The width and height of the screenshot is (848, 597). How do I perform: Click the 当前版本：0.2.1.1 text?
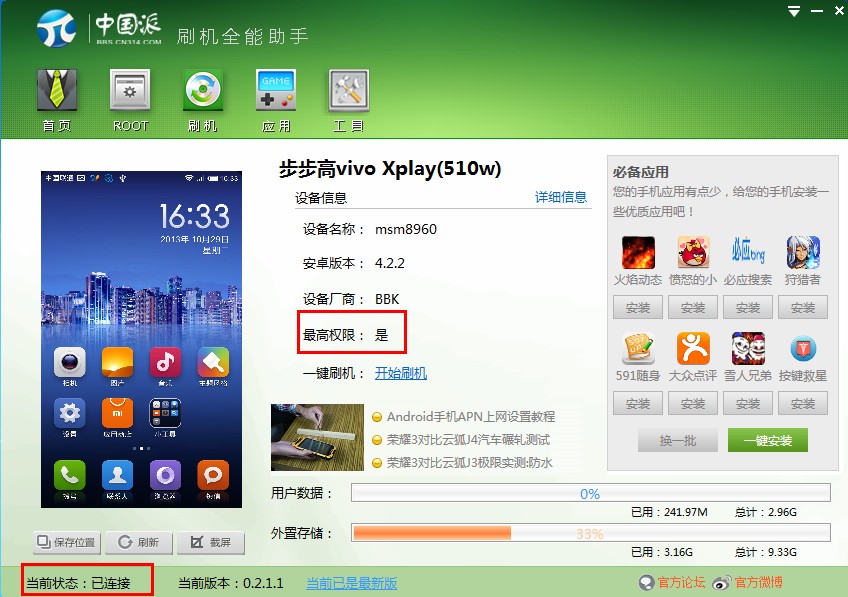[x=231, y=583]
